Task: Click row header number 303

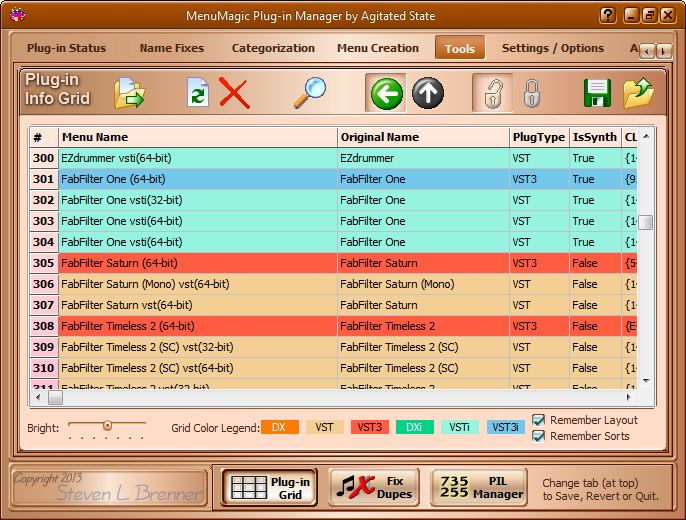Action: 44,221
